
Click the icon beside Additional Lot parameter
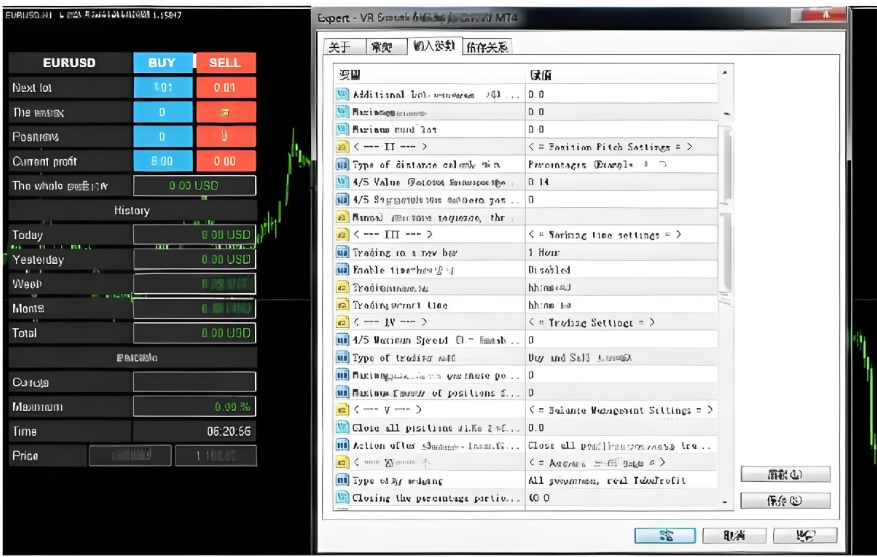tap(342, 94)
